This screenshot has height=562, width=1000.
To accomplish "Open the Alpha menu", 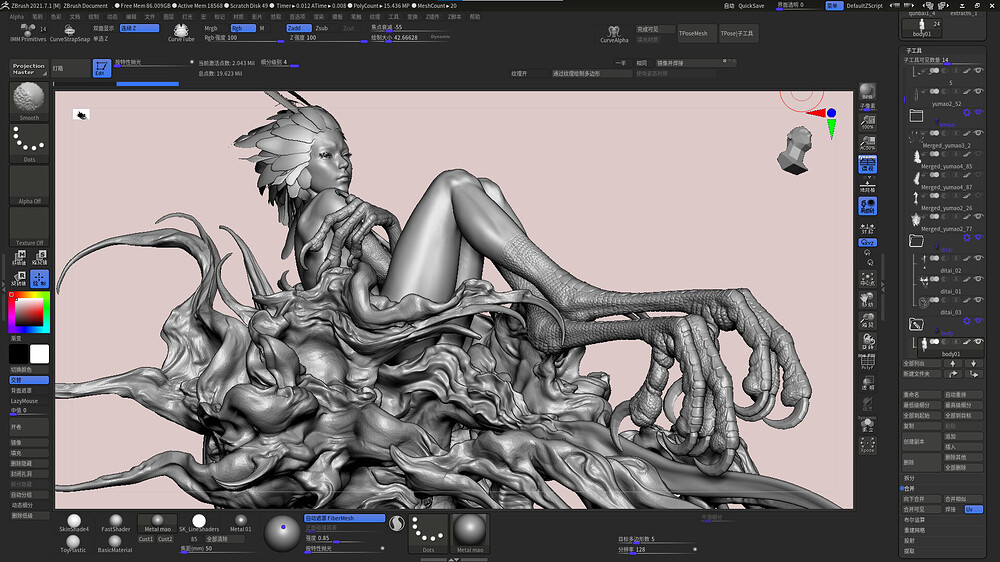I will click(x=17, y=17).
